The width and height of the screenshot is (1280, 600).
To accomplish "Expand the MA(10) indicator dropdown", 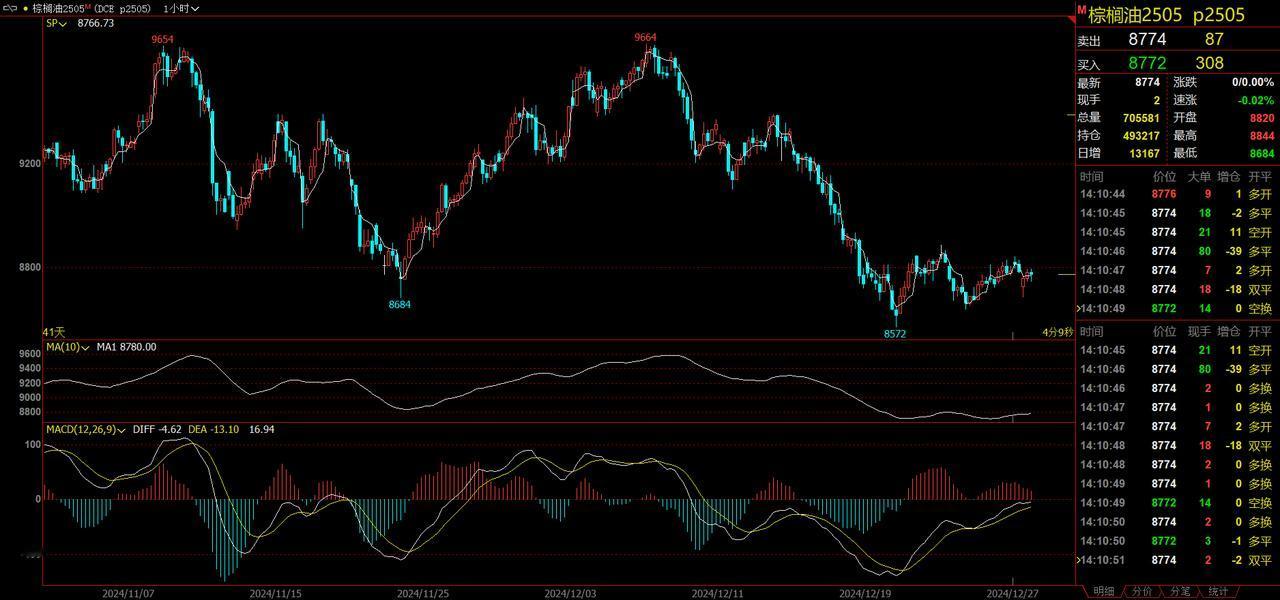I will [x=68, y=347].
